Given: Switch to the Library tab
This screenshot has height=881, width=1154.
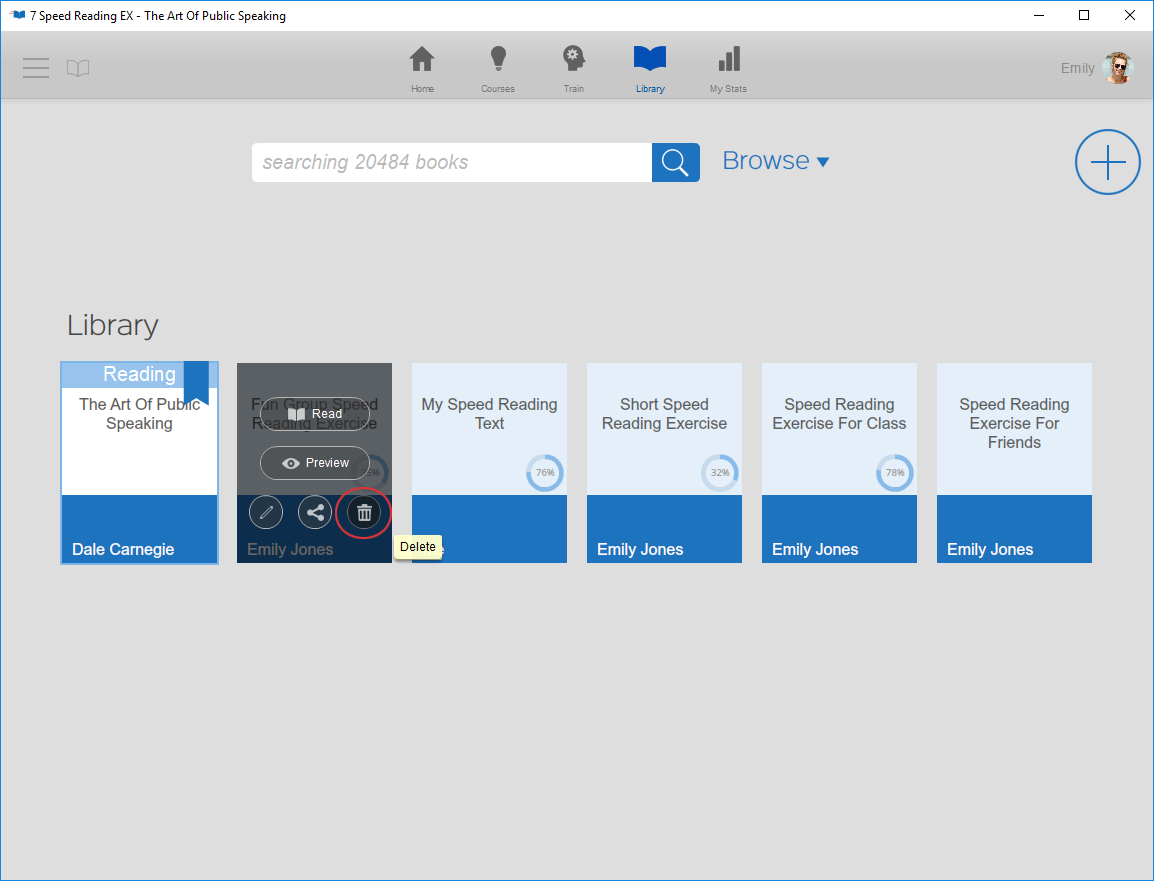Looking at the screenshot, I should pyautogui.click(x=650, y=68).
